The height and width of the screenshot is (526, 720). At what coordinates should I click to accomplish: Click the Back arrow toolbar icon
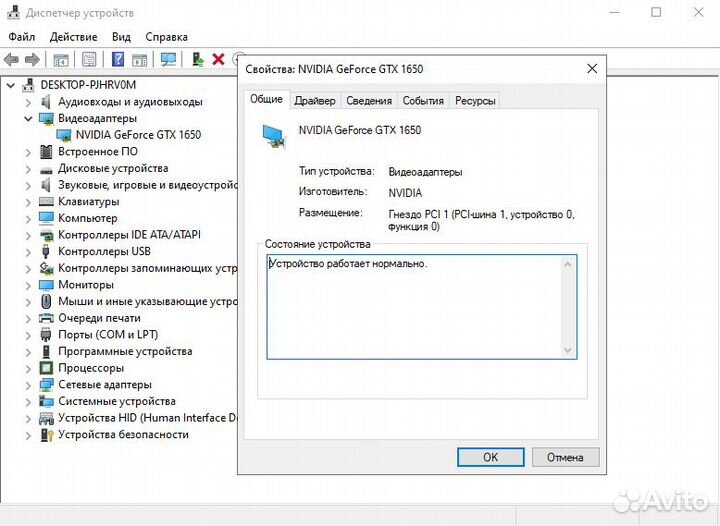pyautogui.click(x=11, y=59)
